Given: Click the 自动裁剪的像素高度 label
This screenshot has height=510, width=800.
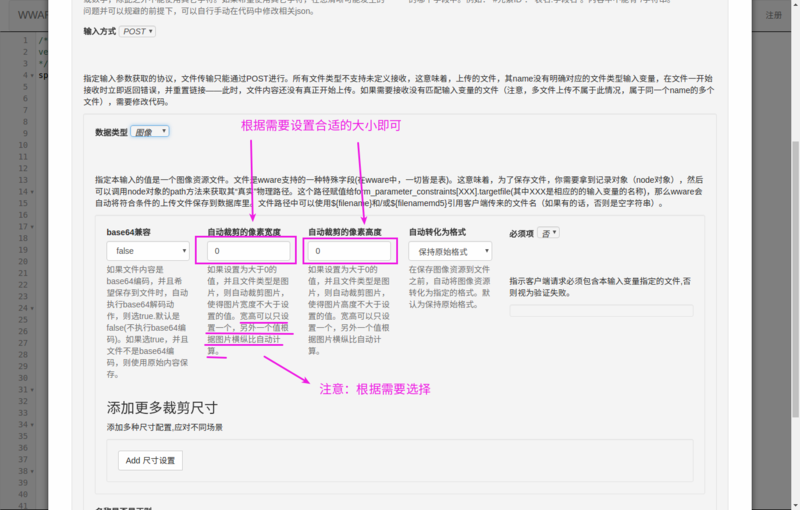Looking at the screenshot, I should (345, 232).
